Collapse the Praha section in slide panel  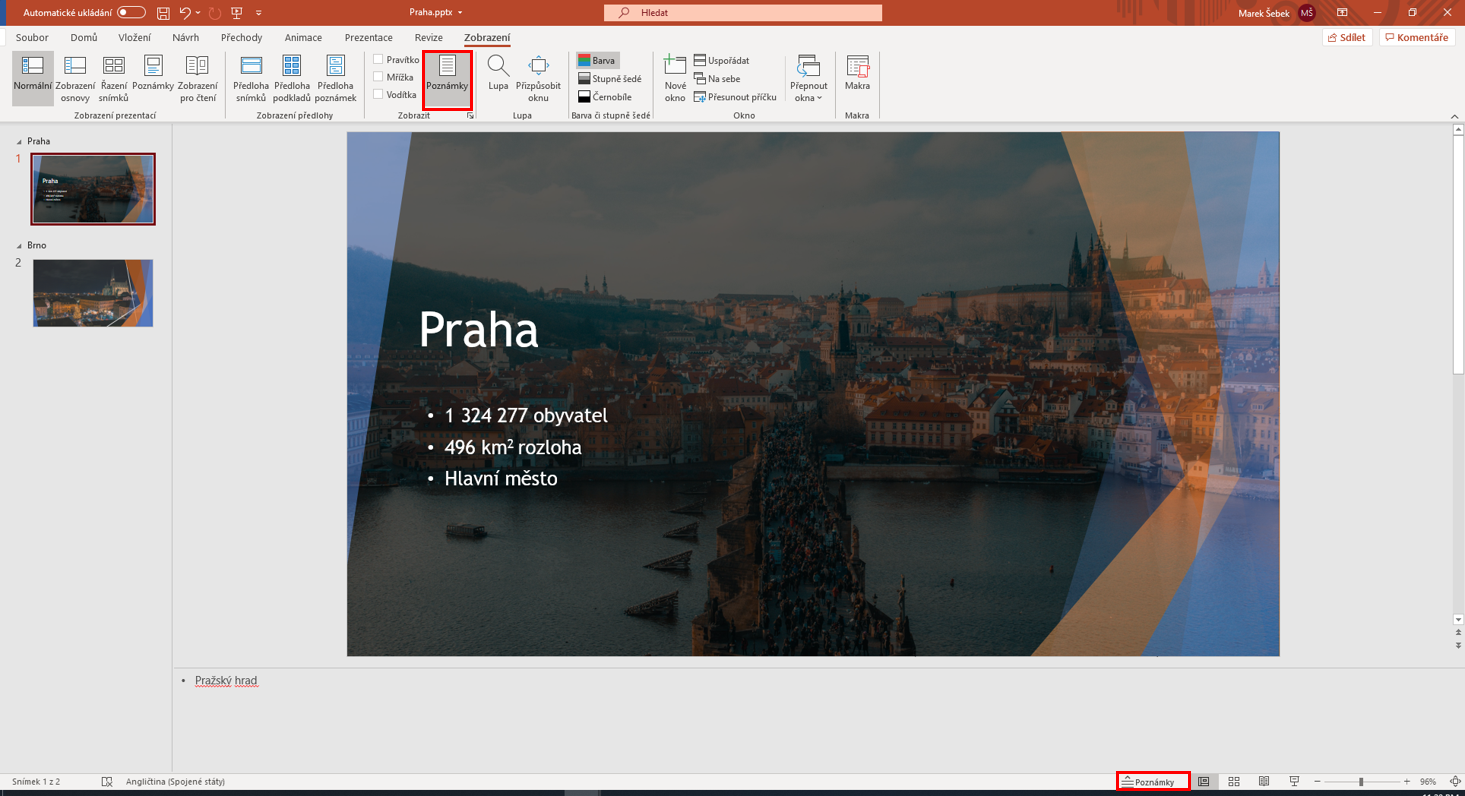click(x=17, y=141)
